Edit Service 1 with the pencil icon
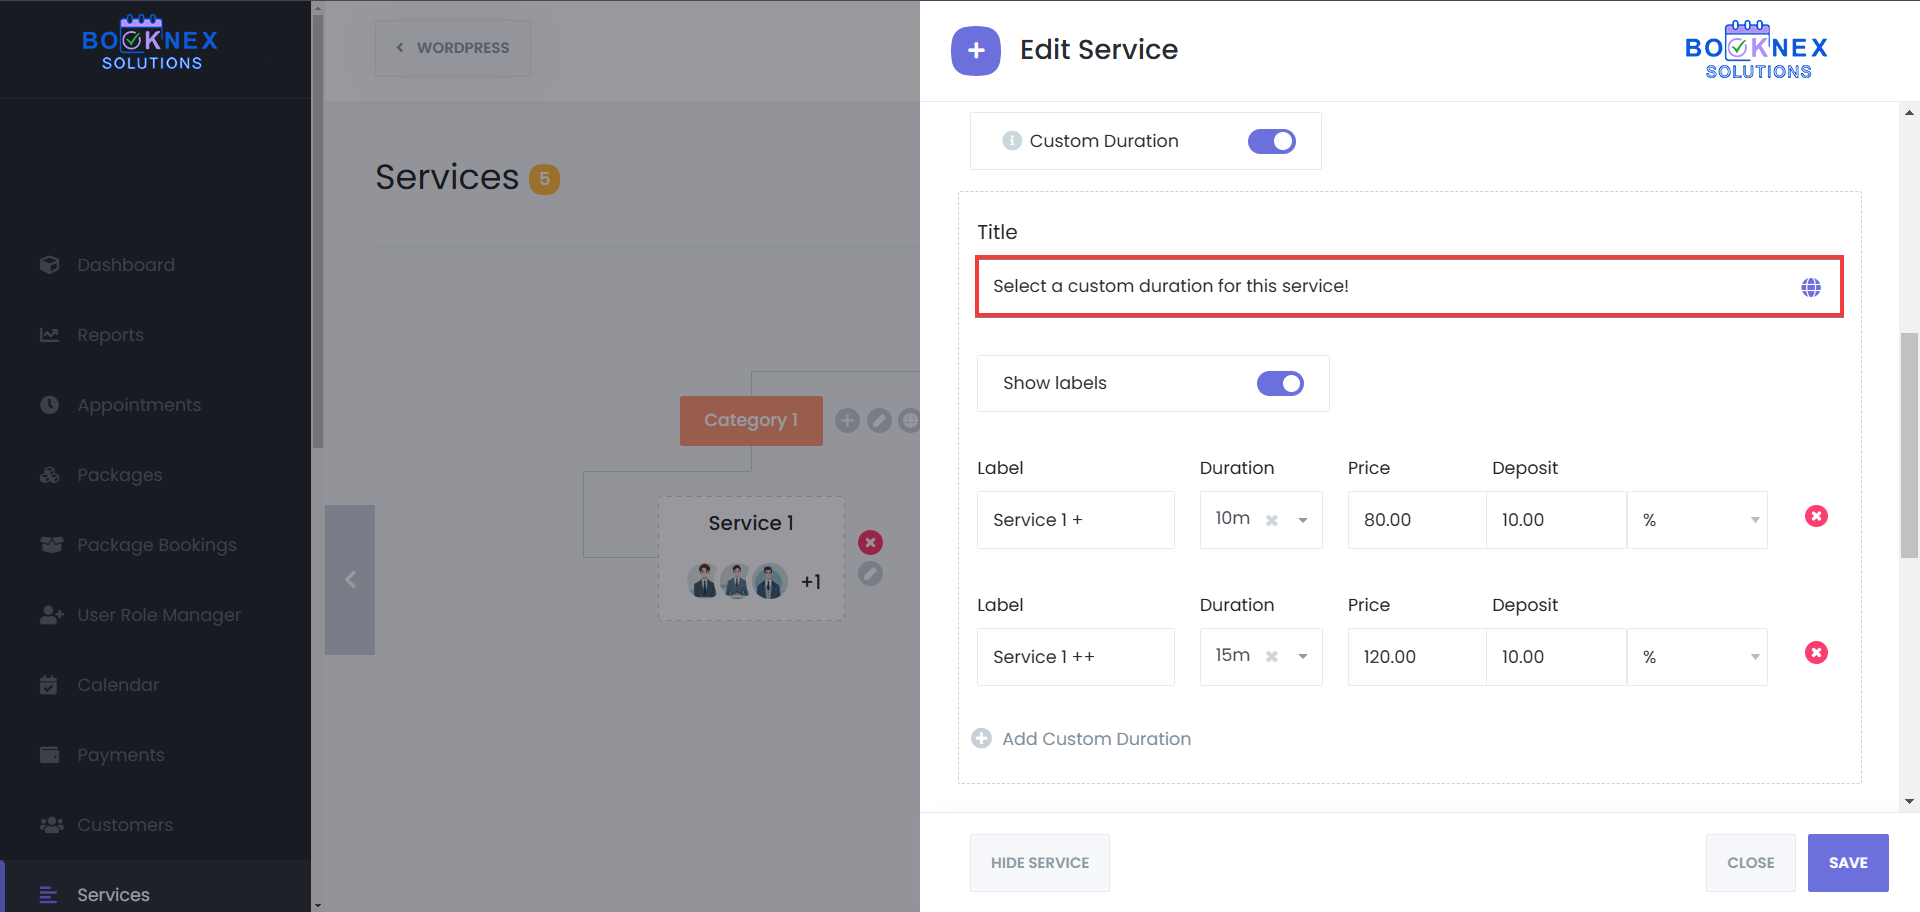1920x912 pixels. tap(870, 574)
